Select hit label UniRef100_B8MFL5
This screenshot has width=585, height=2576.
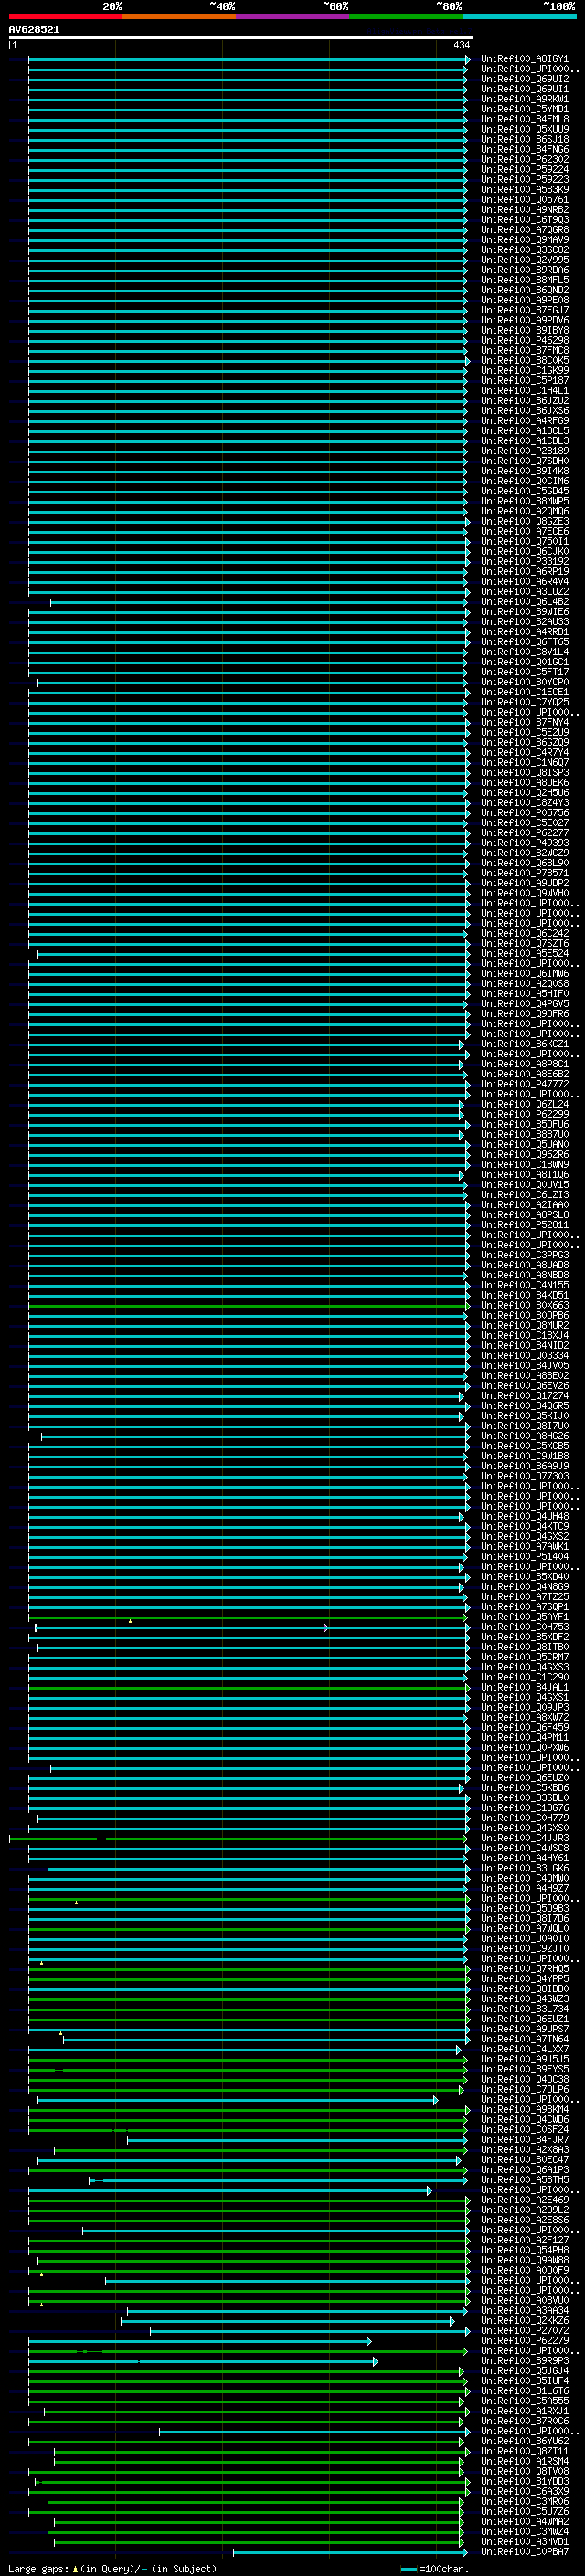(x=524, y=280)
